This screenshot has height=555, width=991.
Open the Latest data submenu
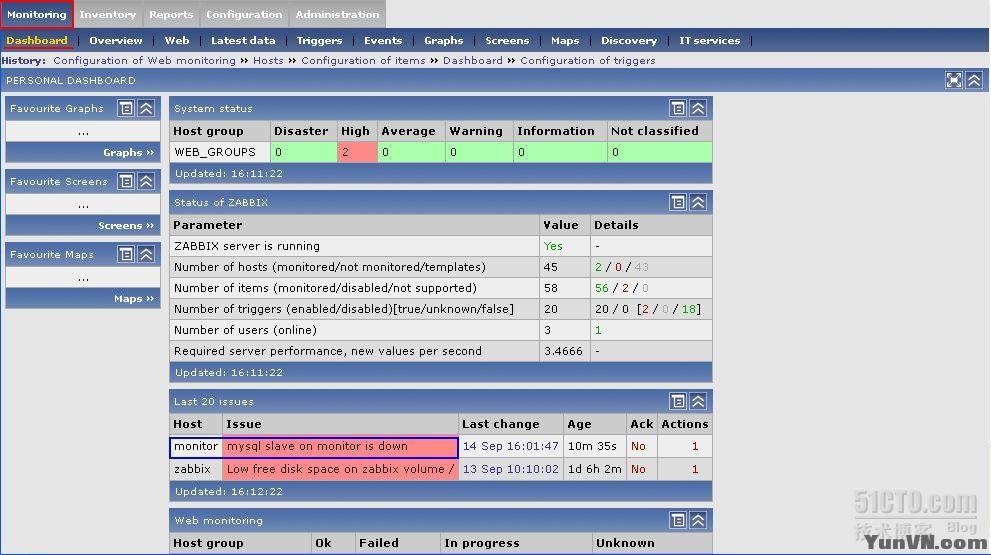pos(243,40)
